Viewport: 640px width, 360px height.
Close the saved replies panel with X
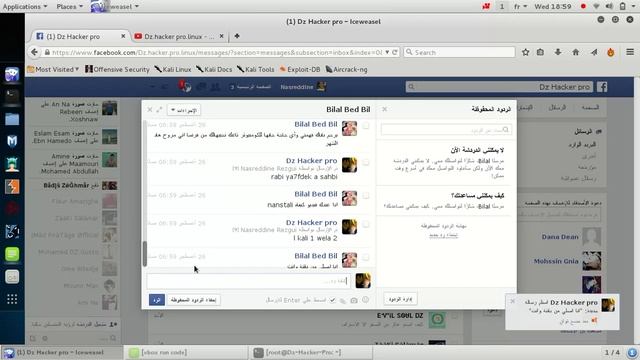coord(384,109)
